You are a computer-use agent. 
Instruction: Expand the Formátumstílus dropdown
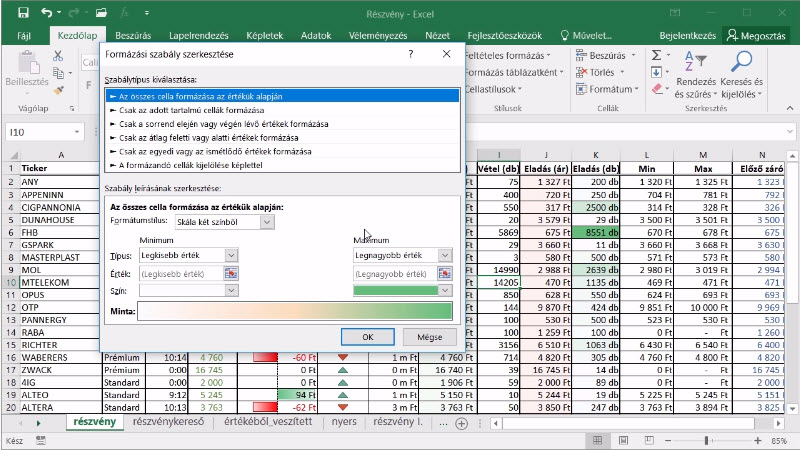[x=267, y=222]
